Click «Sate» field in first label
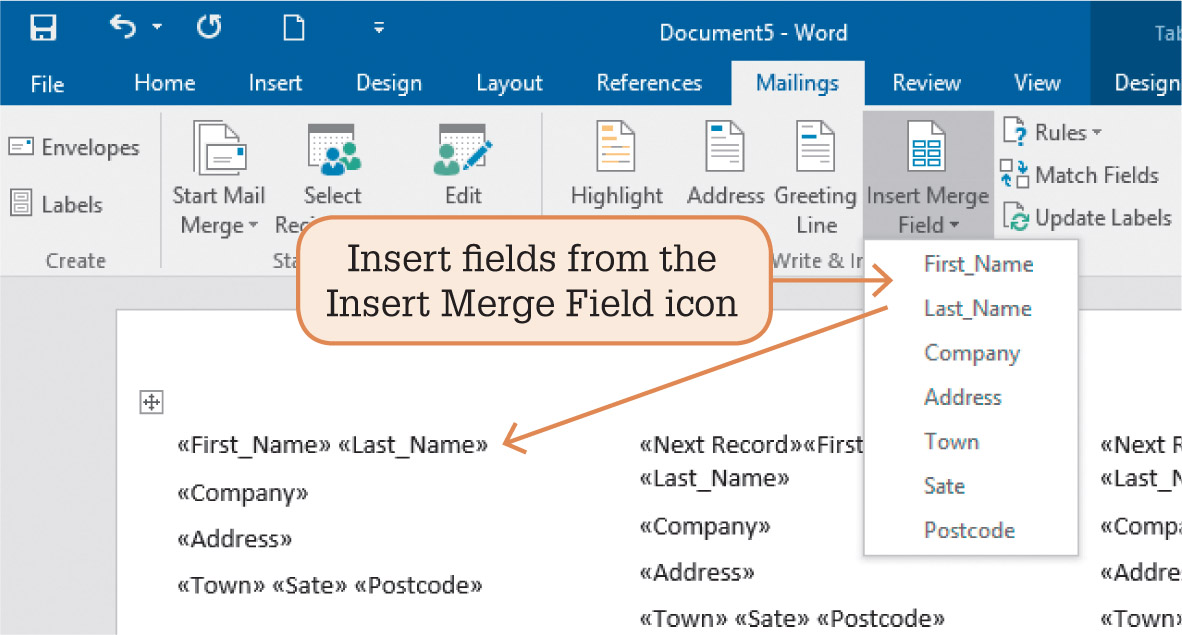This screenshot has width=1182, height=635. click(x=309, y=585)
